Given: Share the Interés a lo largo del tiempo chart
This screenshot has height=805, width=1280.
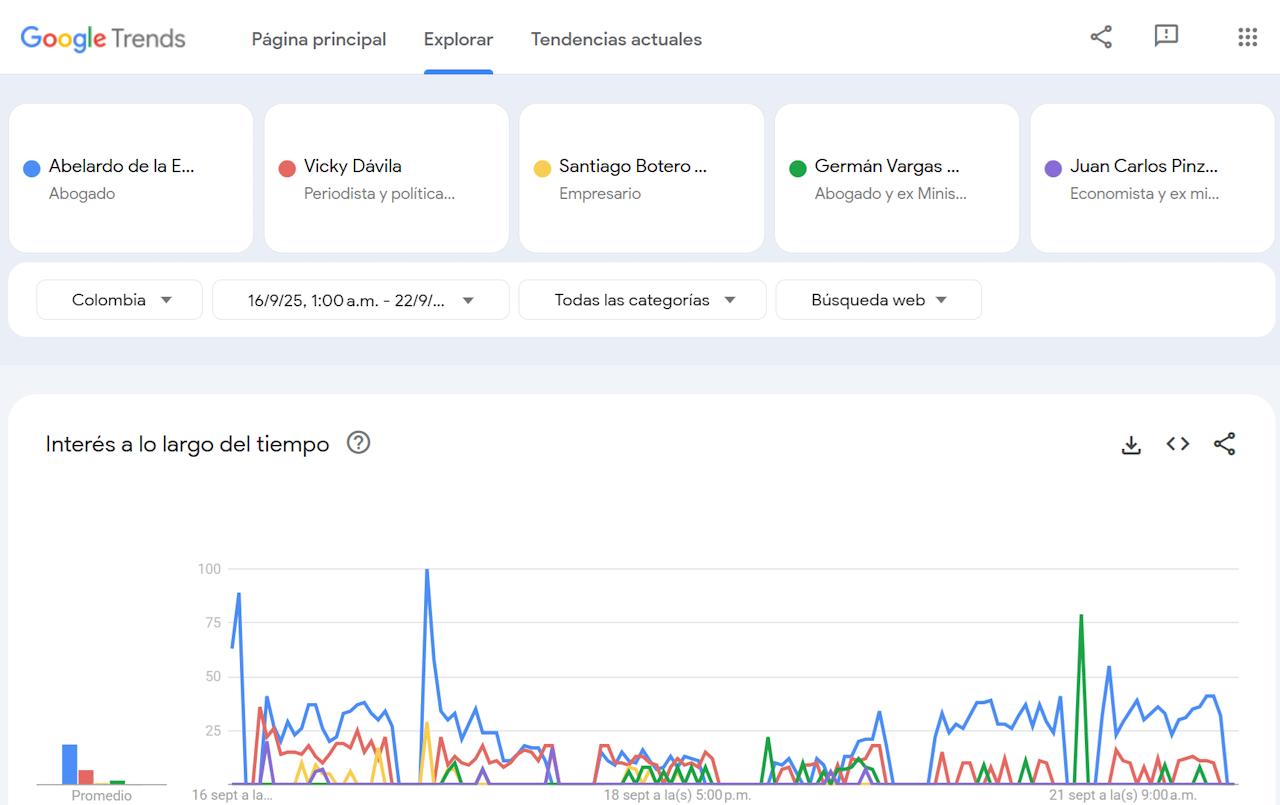Looking at the screenshot, I should click(x=1225, y=444).
